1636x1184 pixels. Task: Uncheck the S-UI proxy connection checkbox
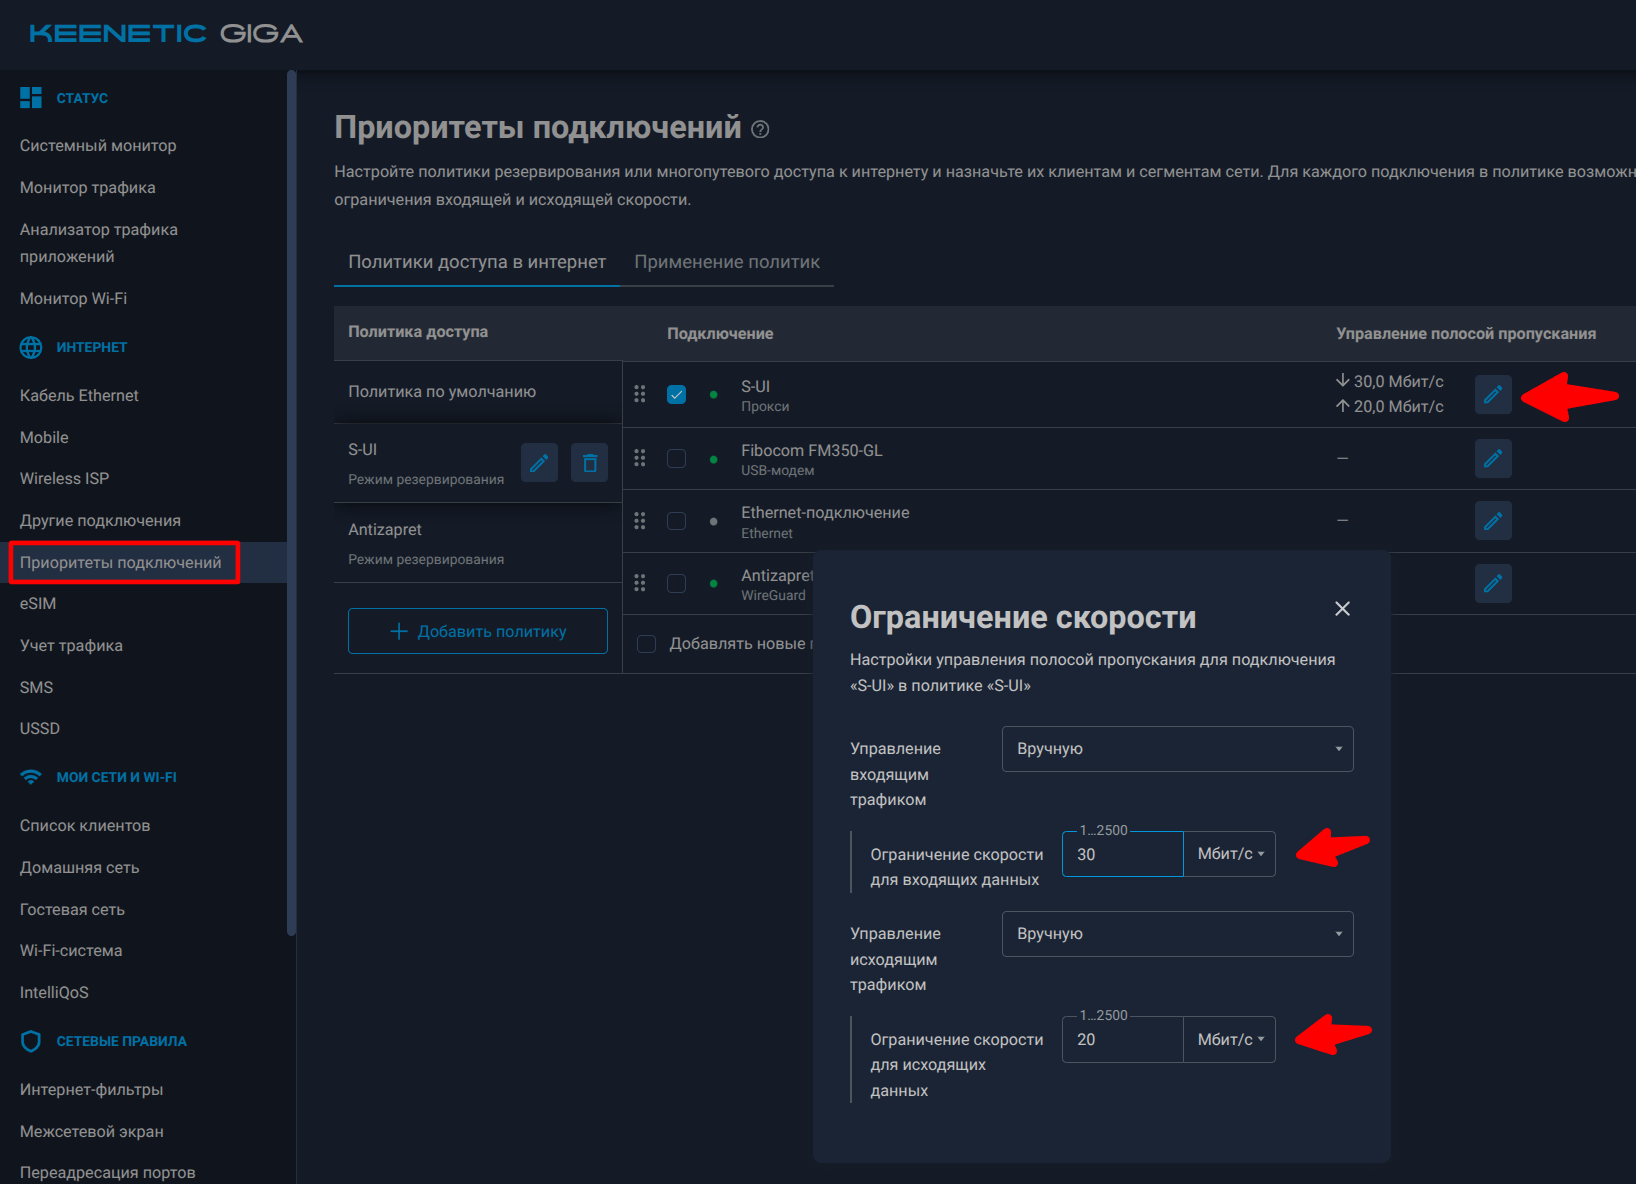(677, 394)
